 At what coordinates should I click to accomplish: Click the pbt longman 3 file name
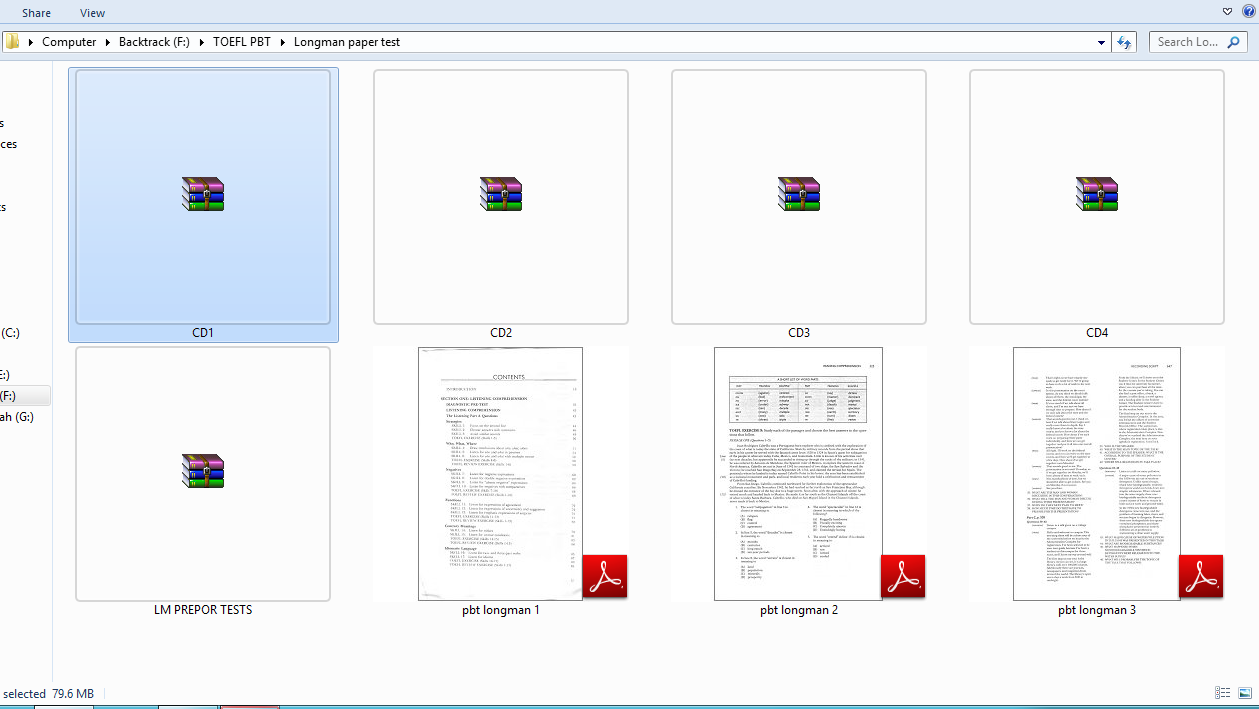coord(1097,609)
